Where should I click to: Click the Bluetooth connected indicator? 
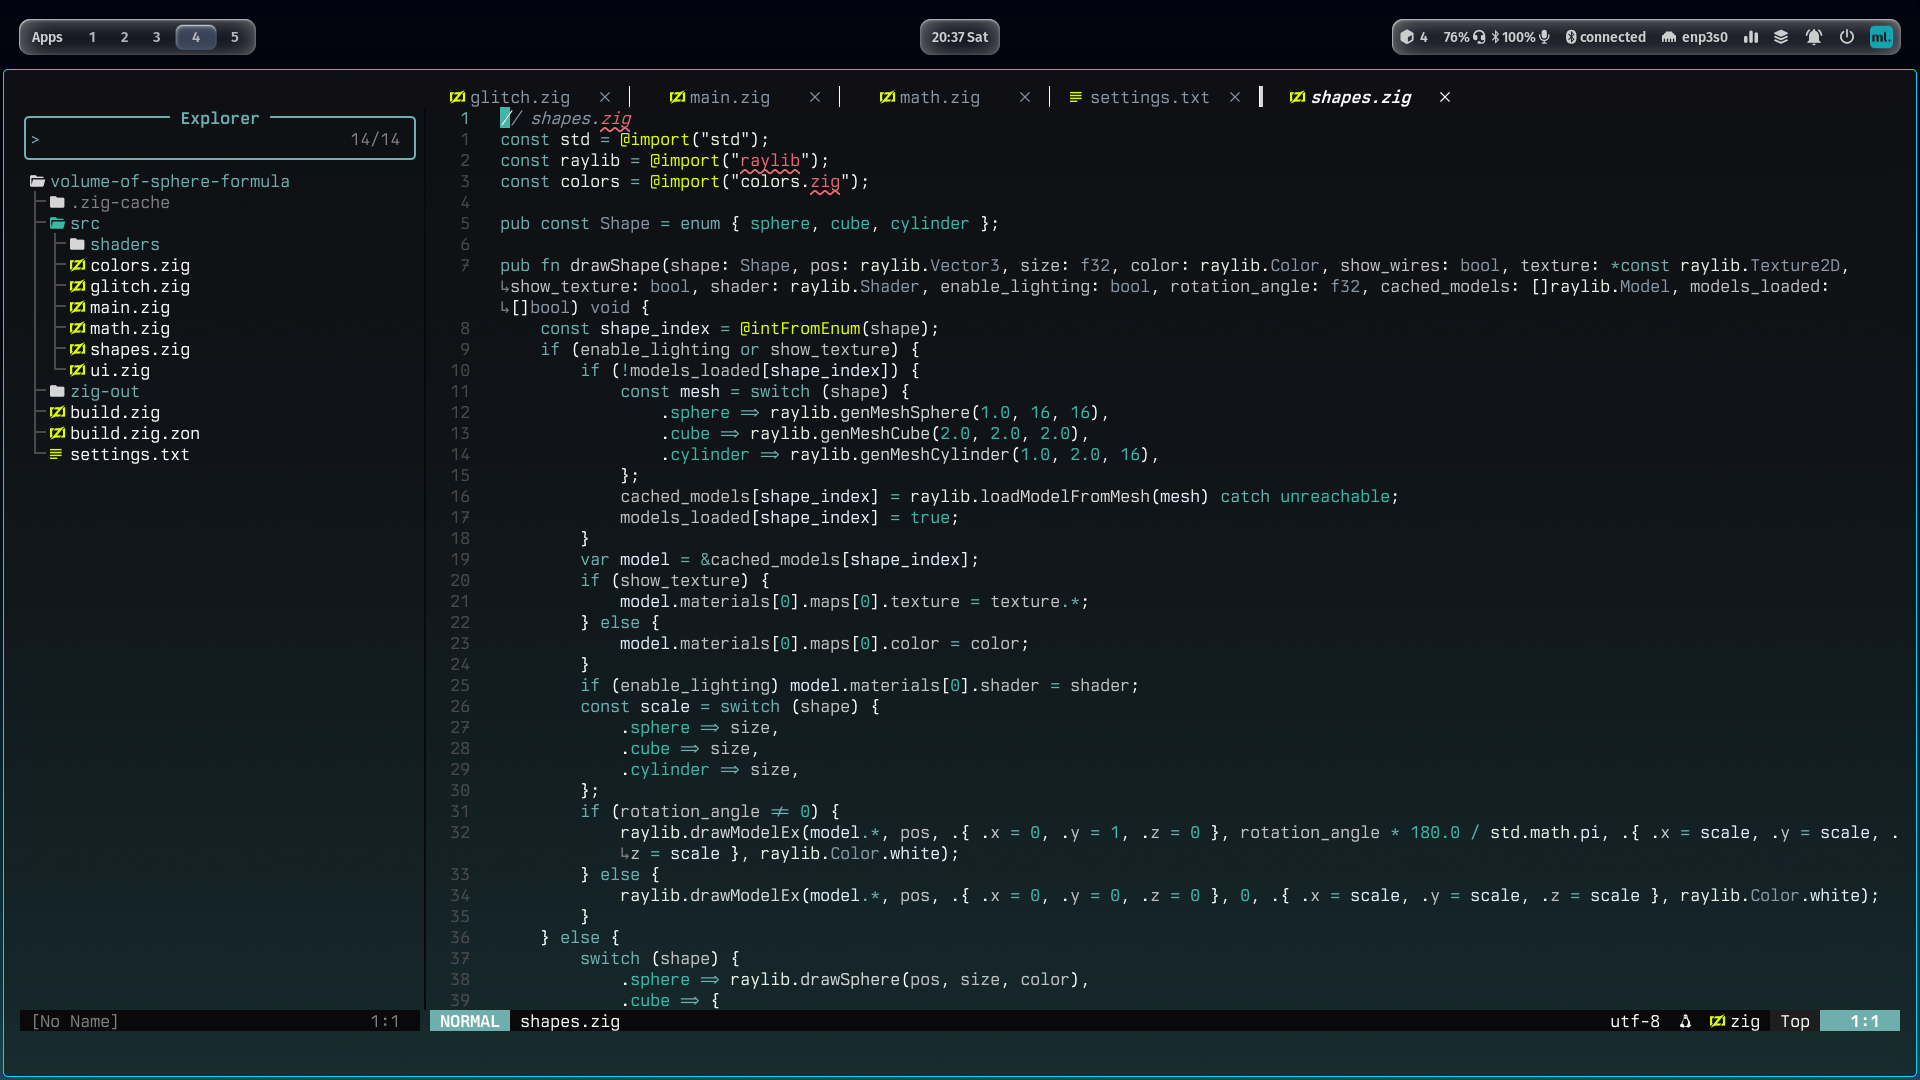coord(1605,37)
